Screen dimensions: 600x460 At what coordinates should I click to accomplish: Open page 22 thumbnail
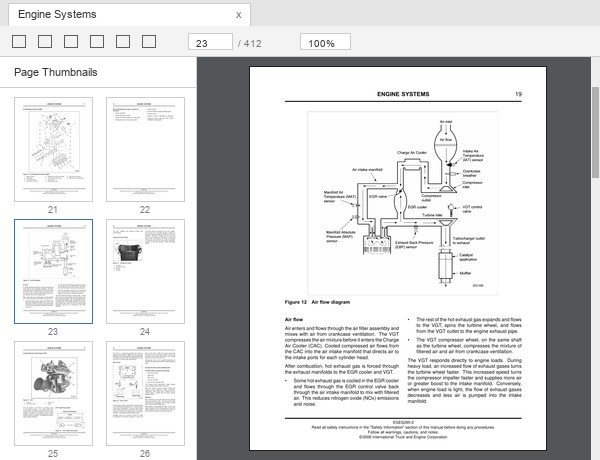point(145,149)
